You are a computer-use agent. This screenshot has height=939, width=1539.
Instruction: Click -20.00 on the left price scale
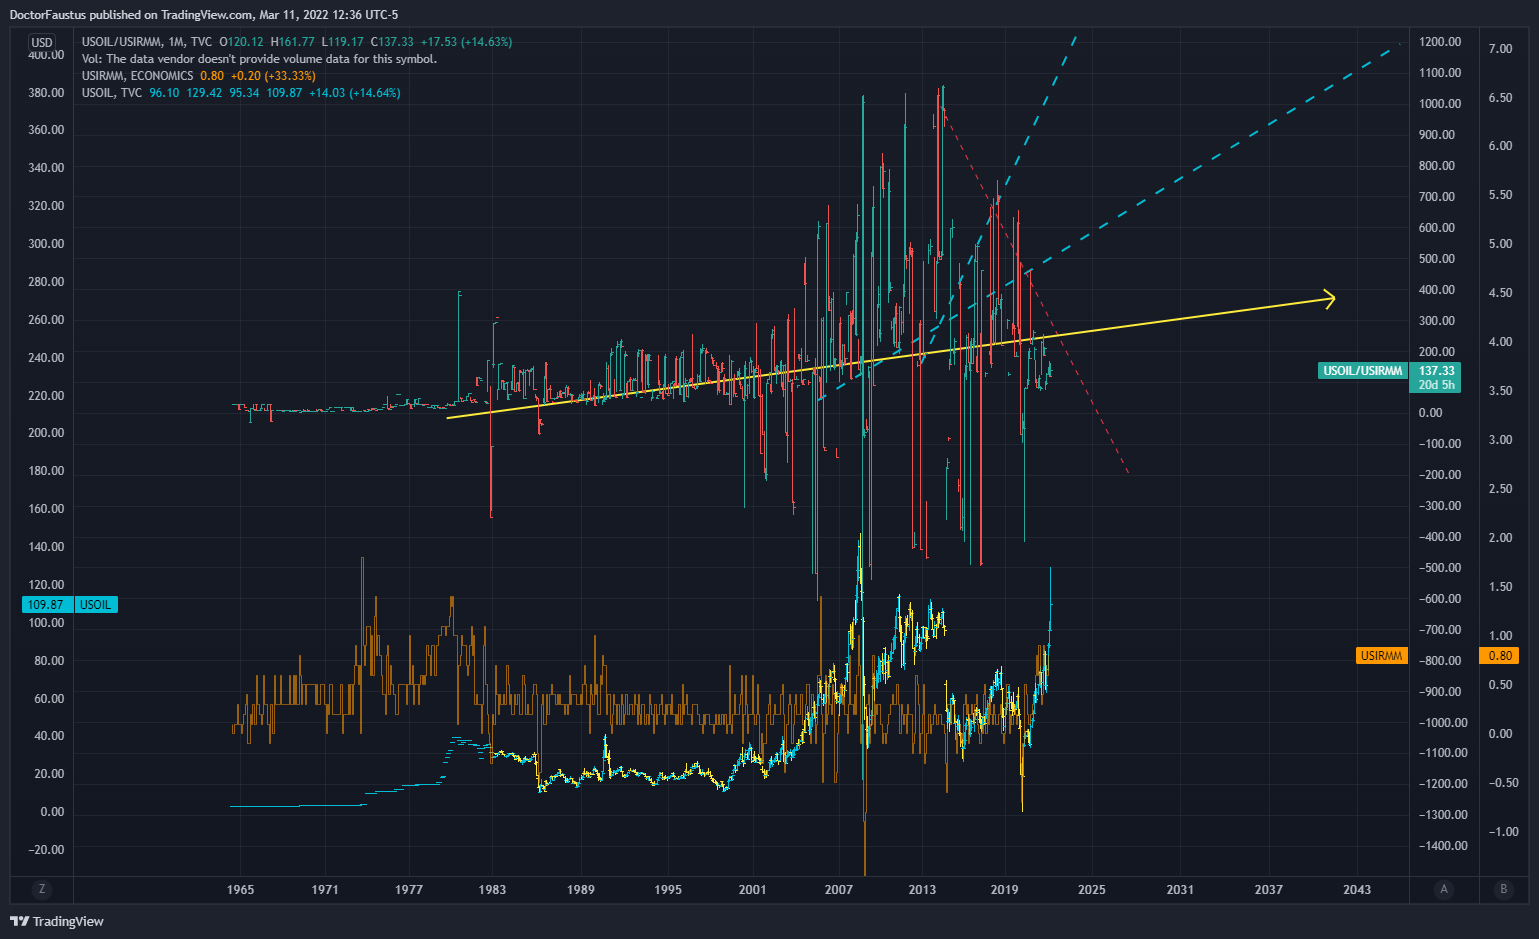click(x=44, y=849)
